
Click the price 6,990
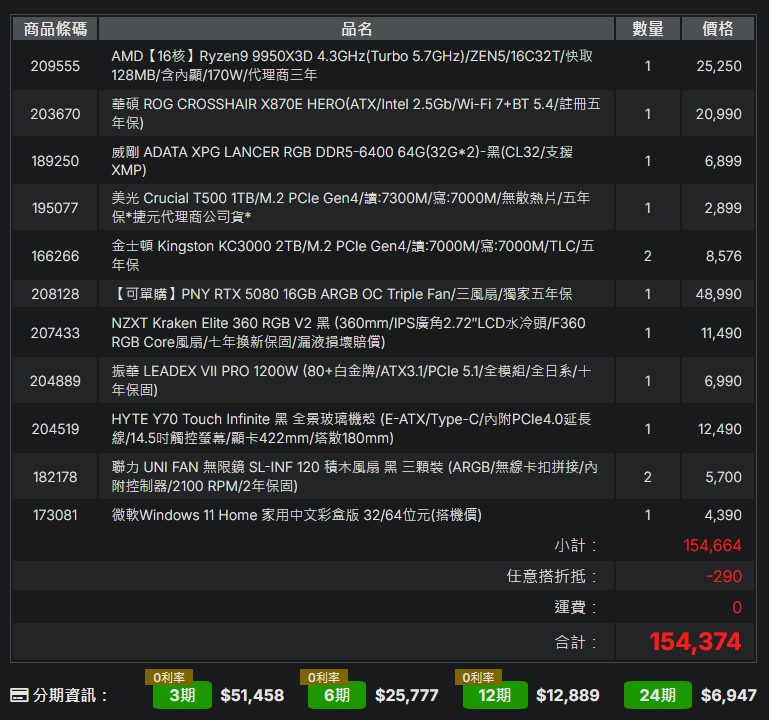[723, 381]
